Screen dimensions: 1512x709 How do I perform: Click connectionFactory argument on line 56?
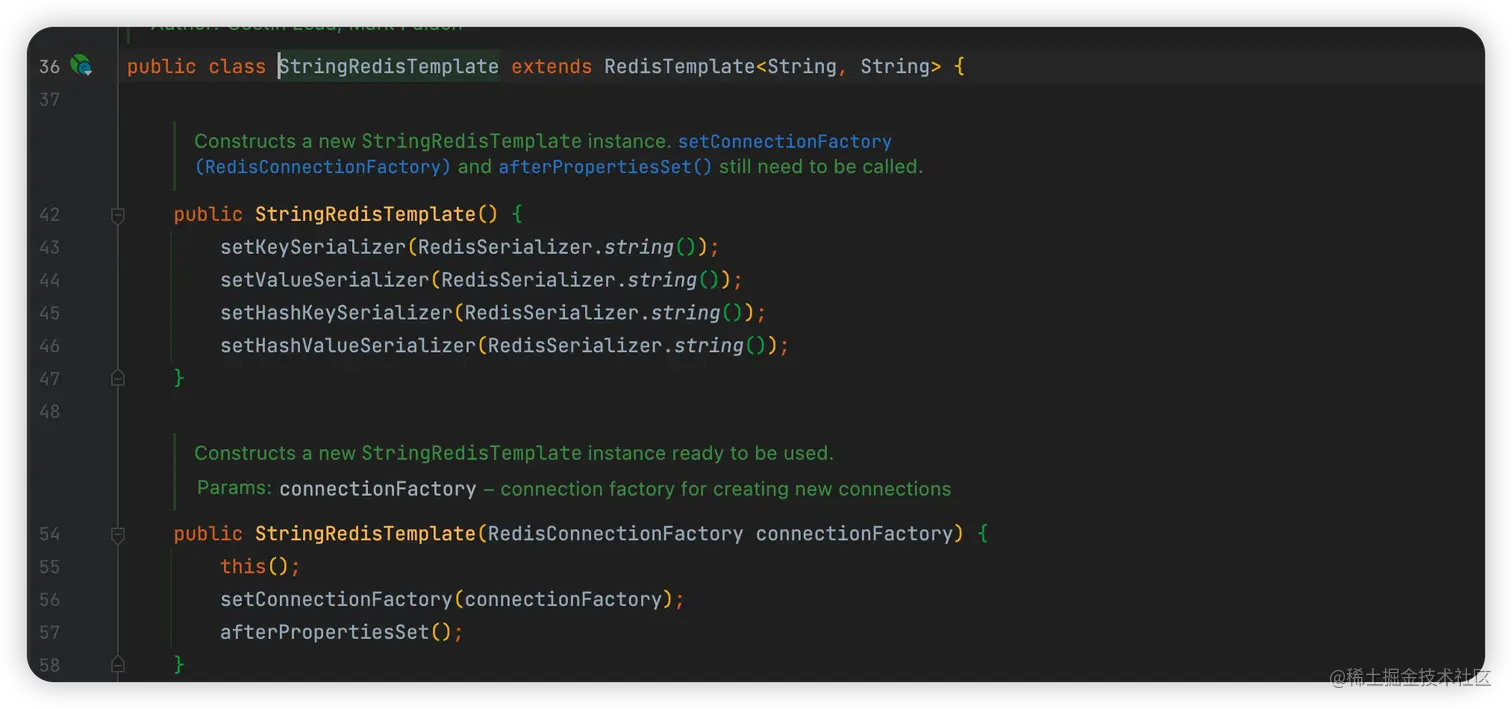(563, 600)
